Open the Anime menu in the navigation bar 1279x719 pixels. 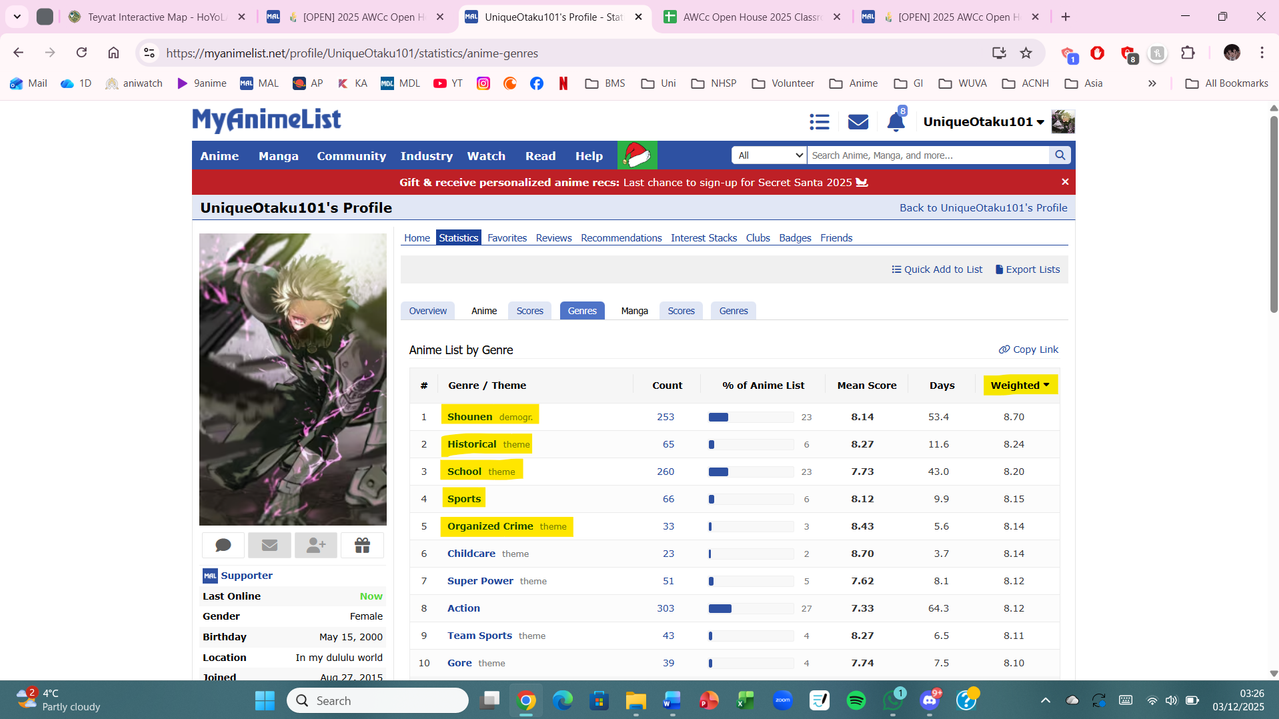point(219,156)
